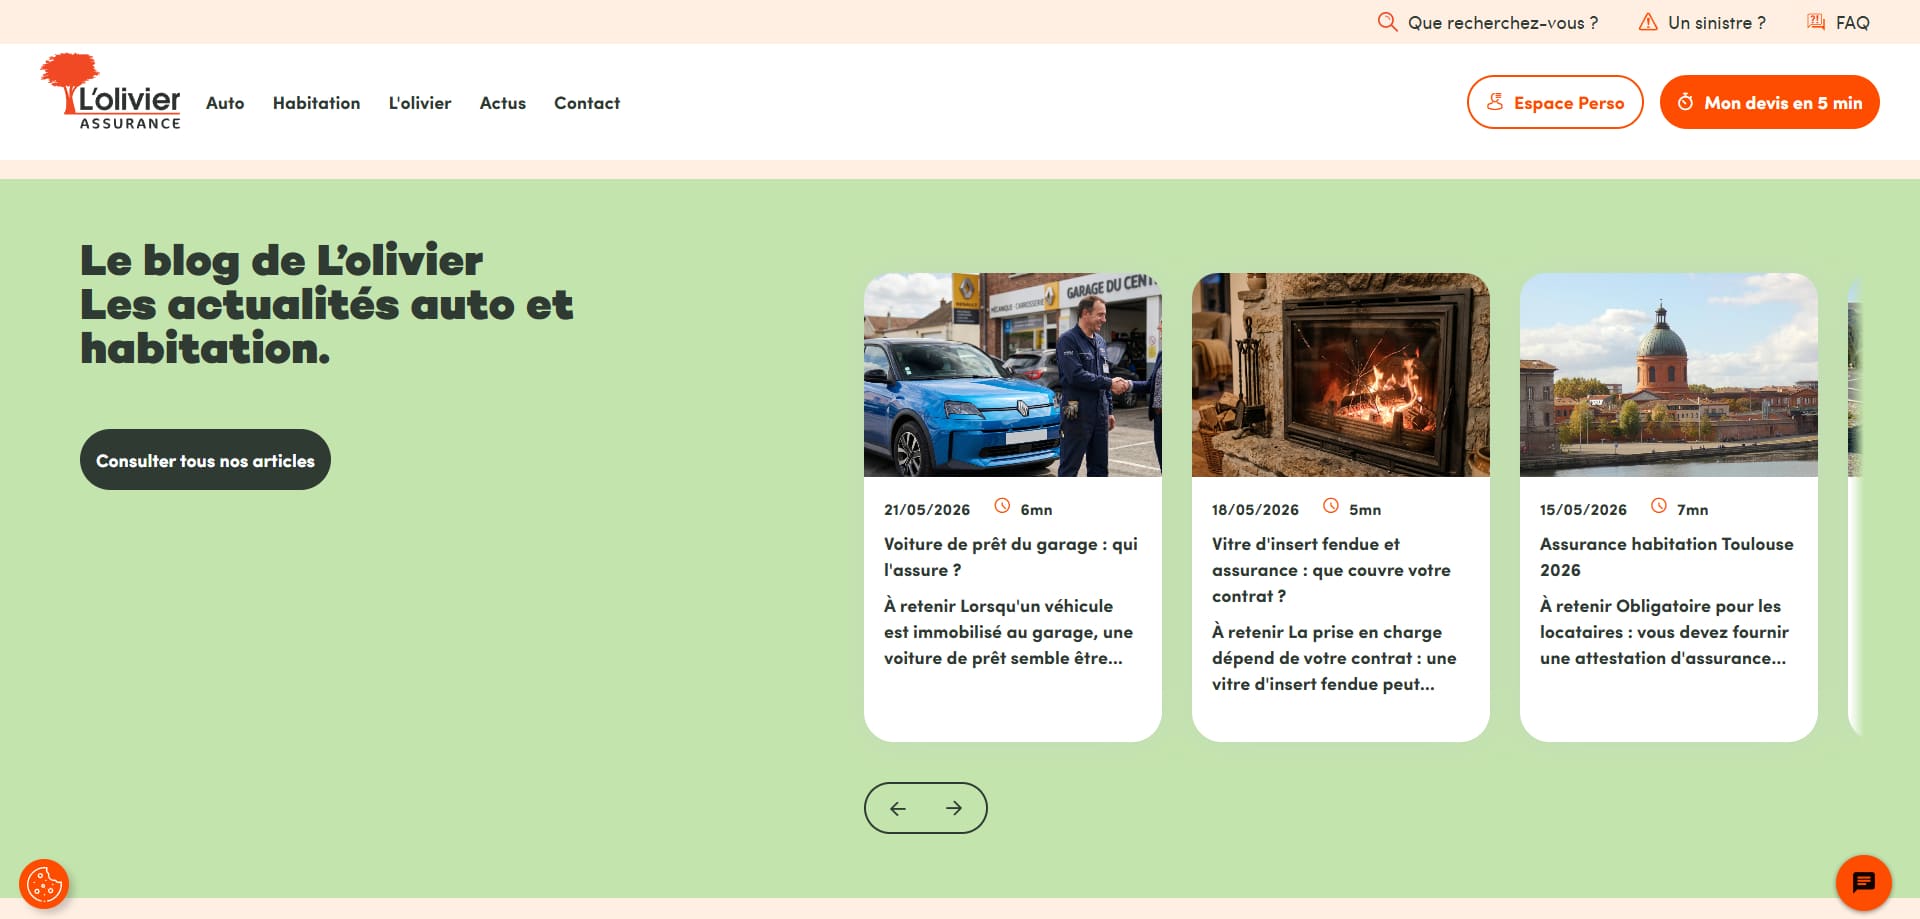
Task: Click excerpt 'À retenir Obligatoire pour les locataires'
Action: coord(1664,632)
